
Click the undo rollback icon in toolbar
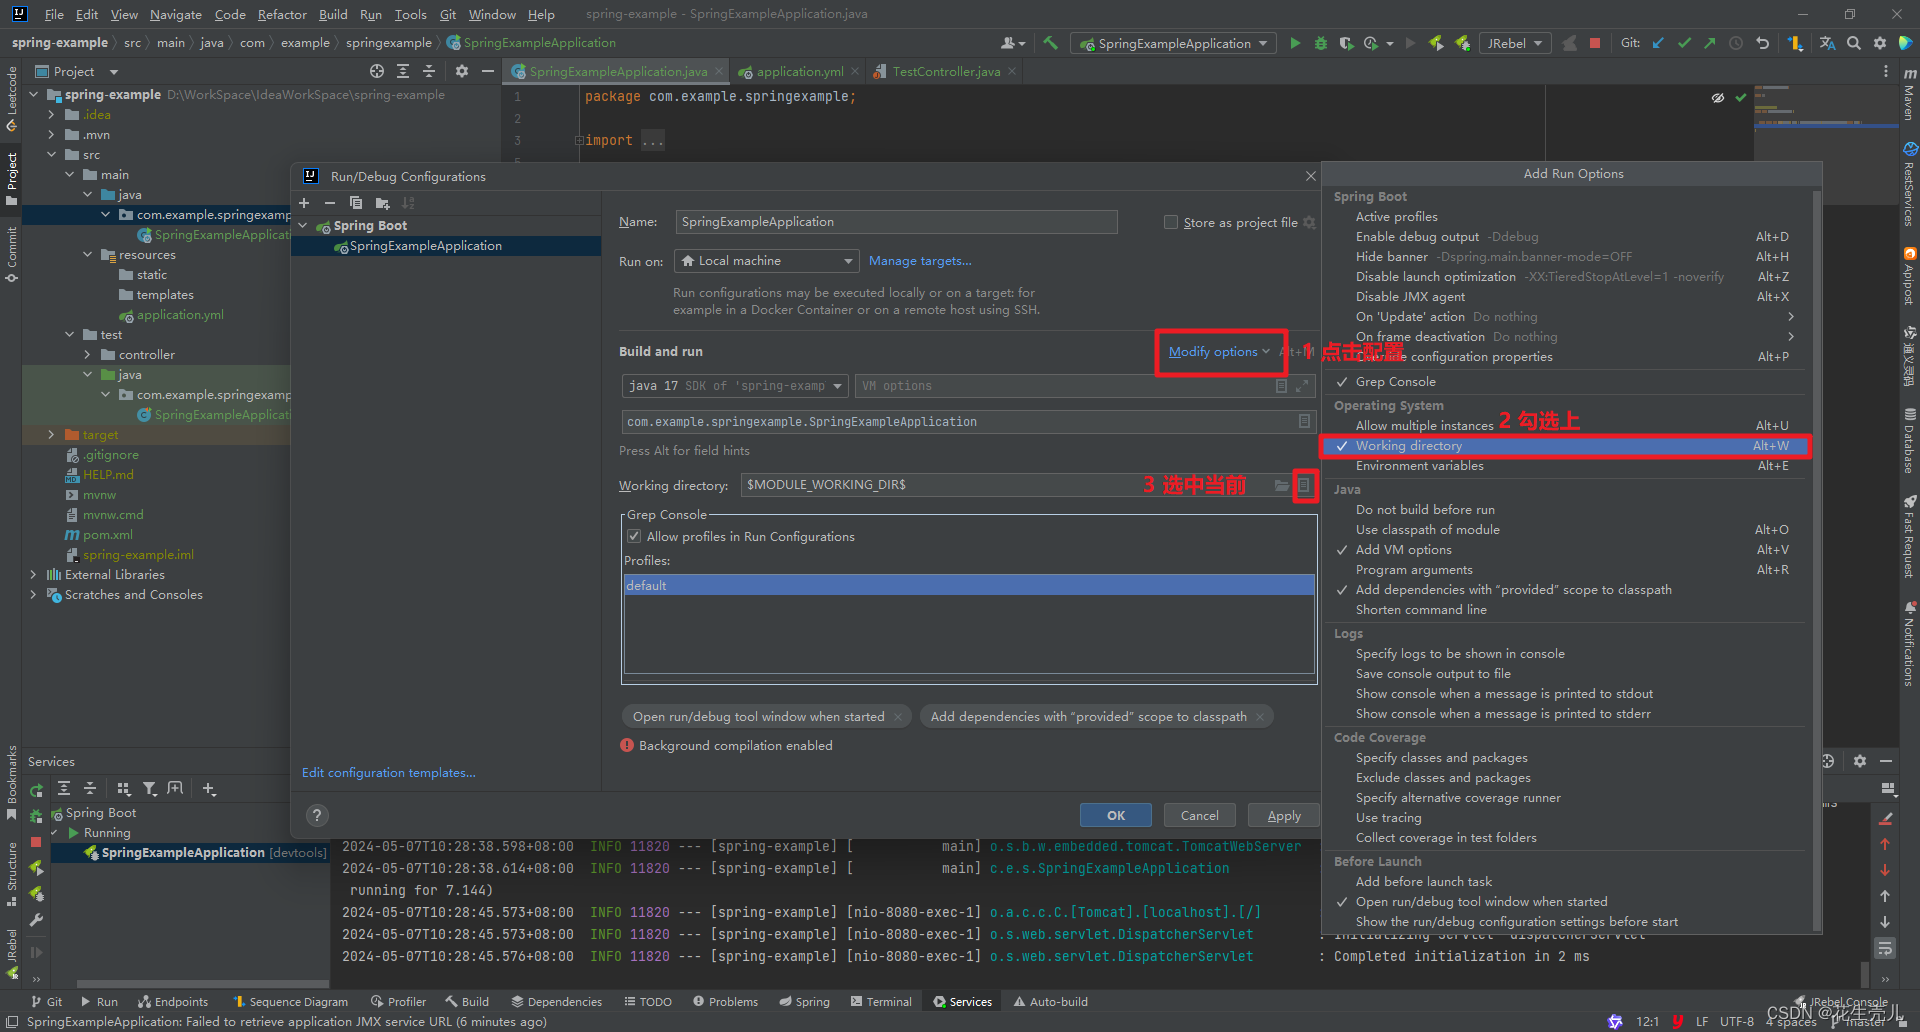point(1762,43)
